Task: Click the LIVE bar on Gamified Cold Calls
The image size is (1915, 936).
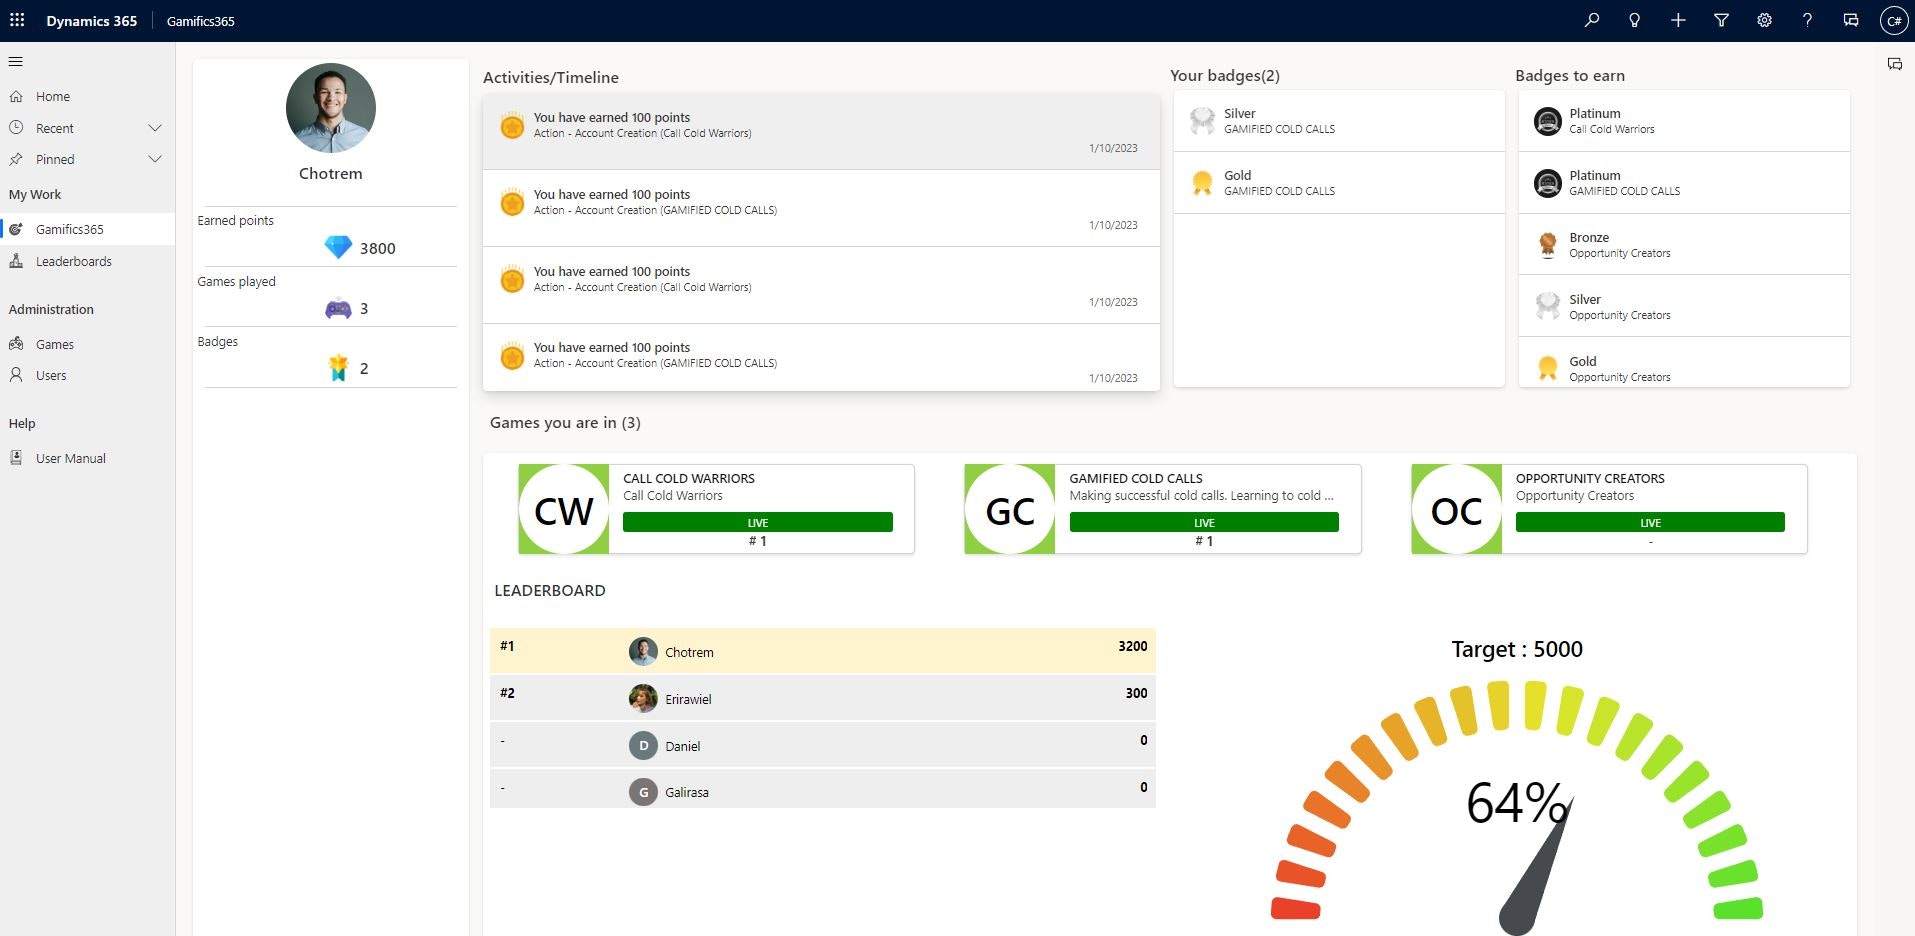Action: coord(1204,522)
